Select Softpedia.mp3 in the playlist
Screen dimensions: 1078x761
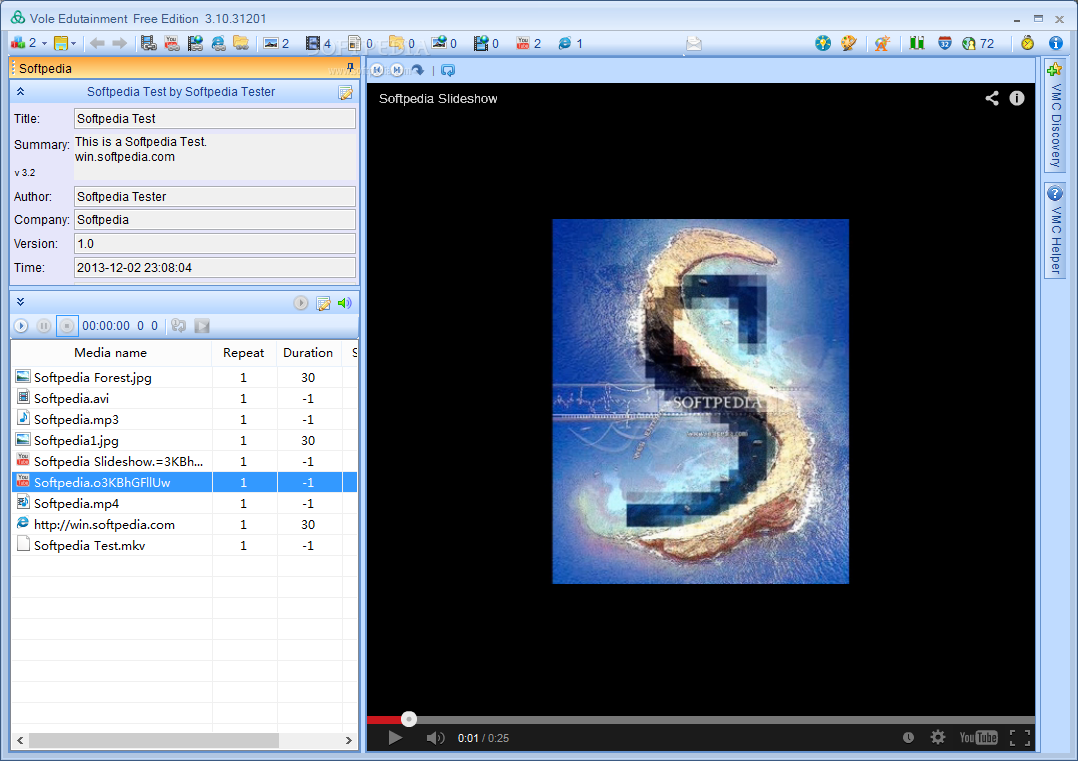pos(184,419)
